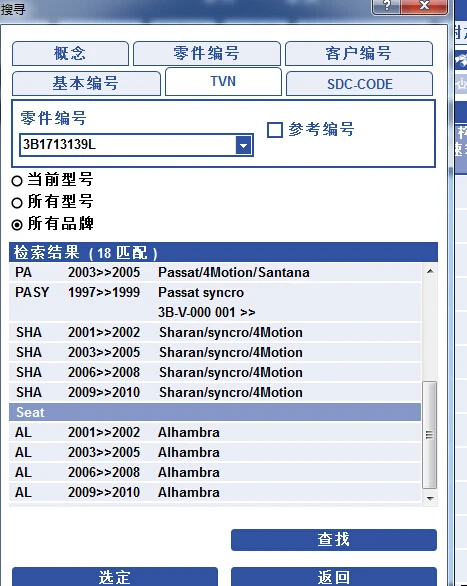Switch to the SDC-CODE tab
467x586 pixels.
[x=359, y=84]
